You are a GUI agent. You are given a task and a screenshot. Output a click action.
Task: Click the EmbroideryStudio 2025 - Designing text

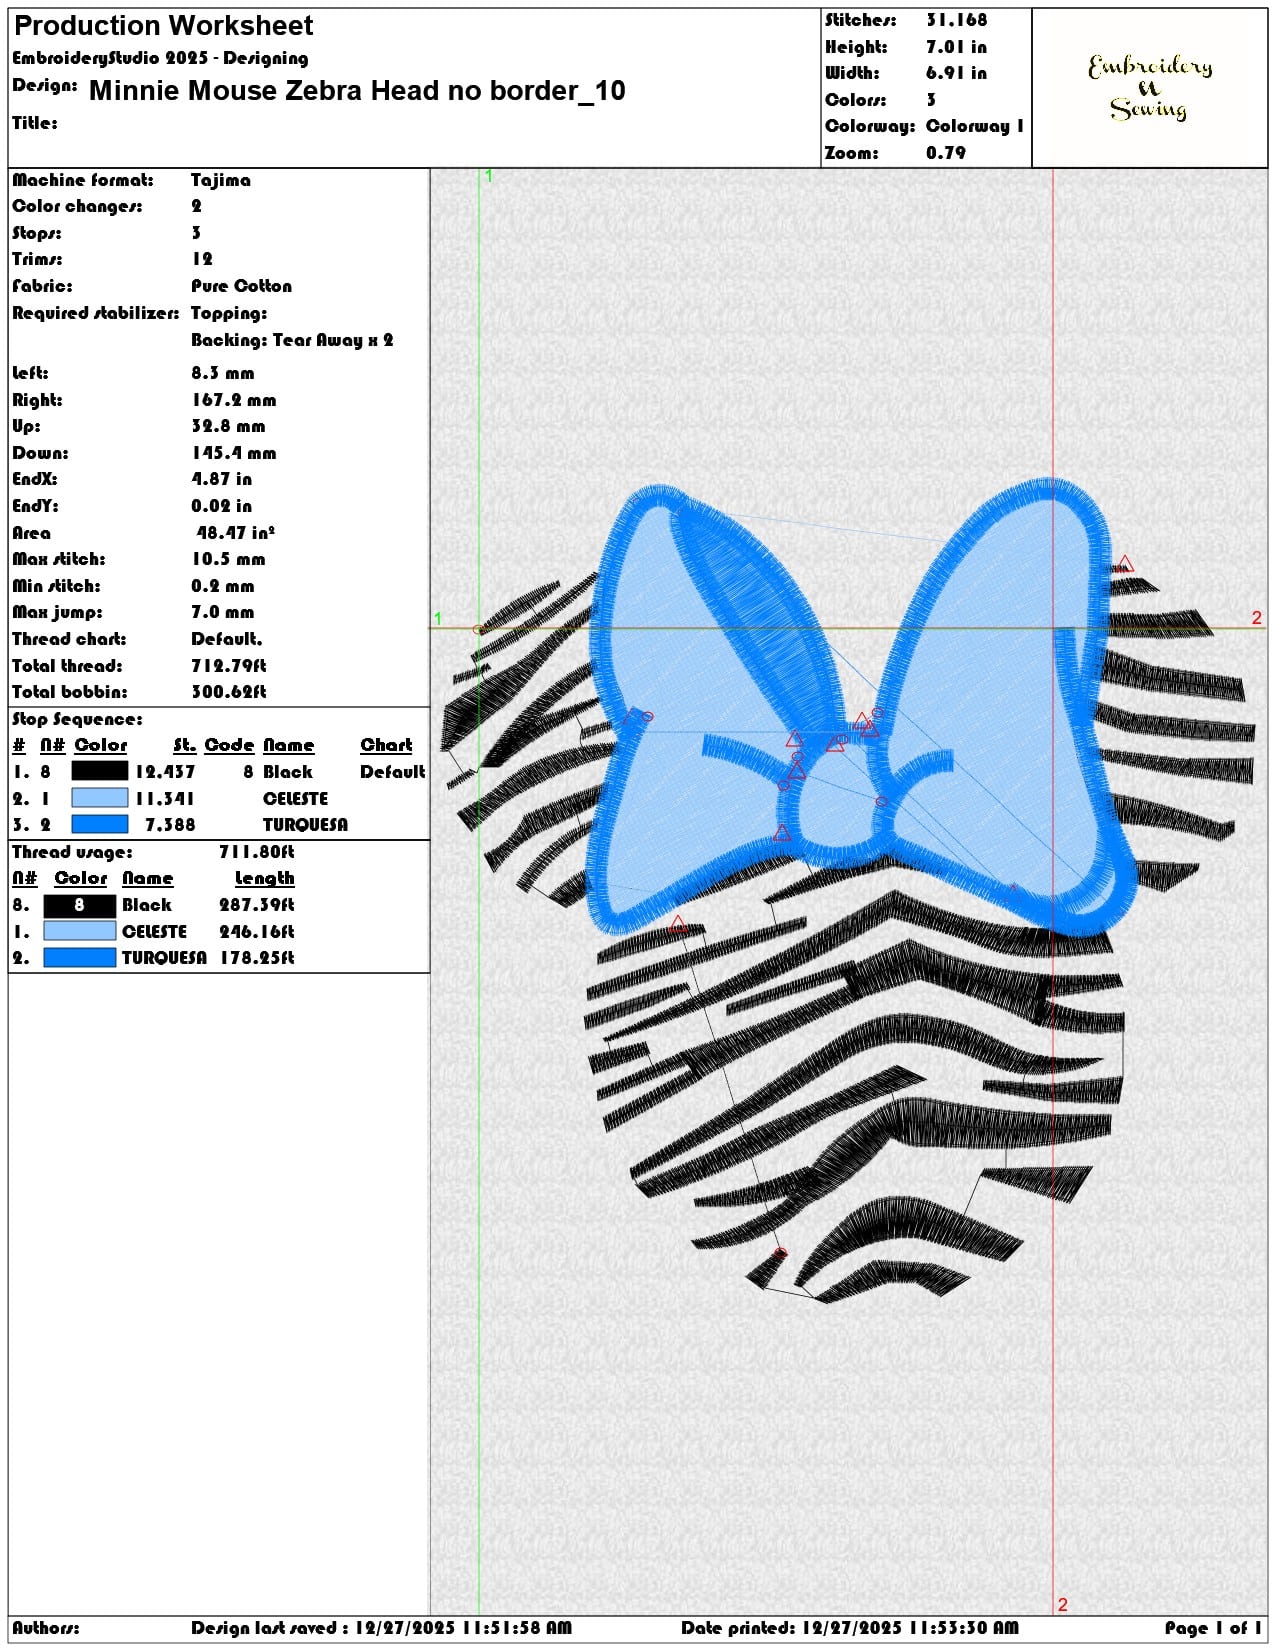(160, 58)
